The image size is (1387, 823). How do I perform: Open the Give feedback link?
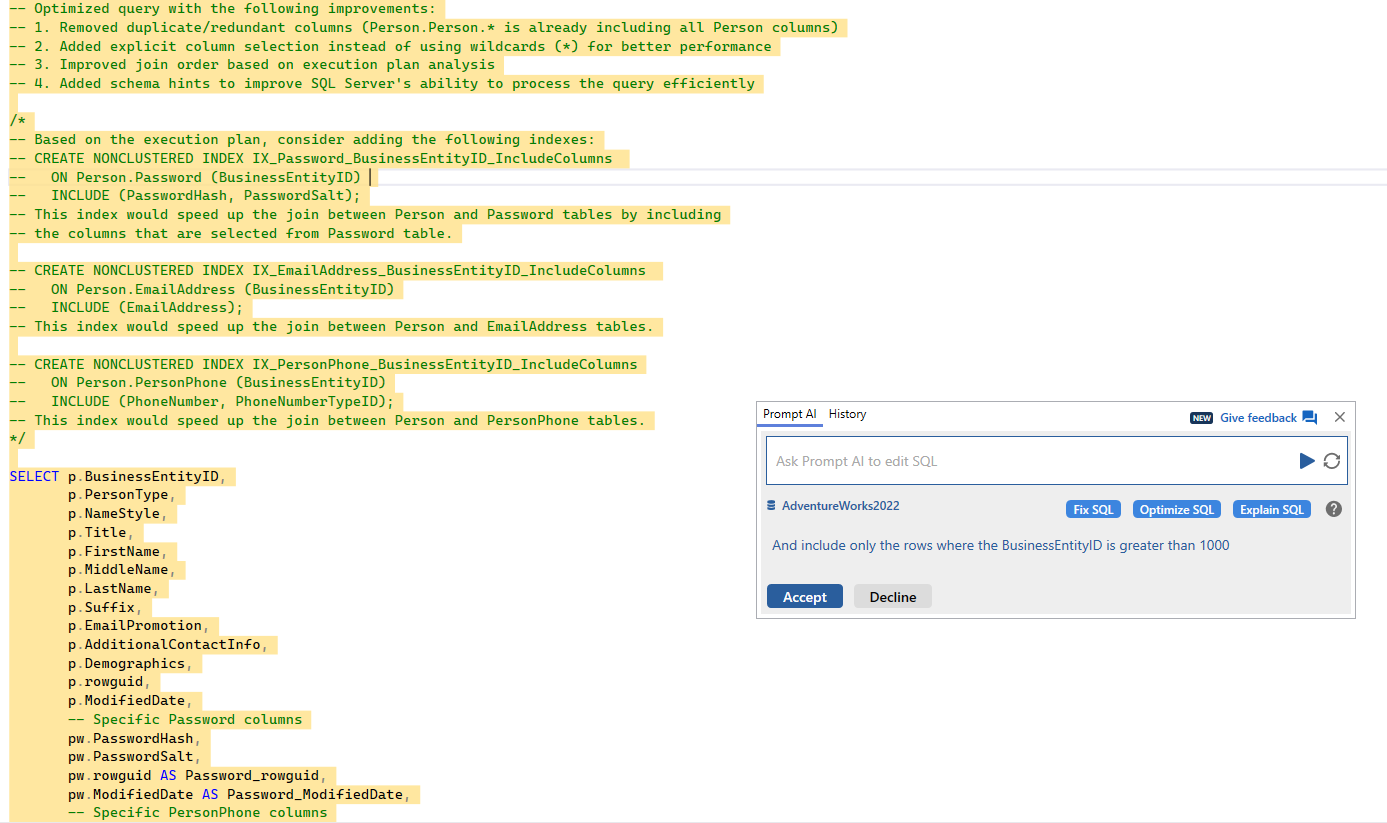(x=1258, y=418)
